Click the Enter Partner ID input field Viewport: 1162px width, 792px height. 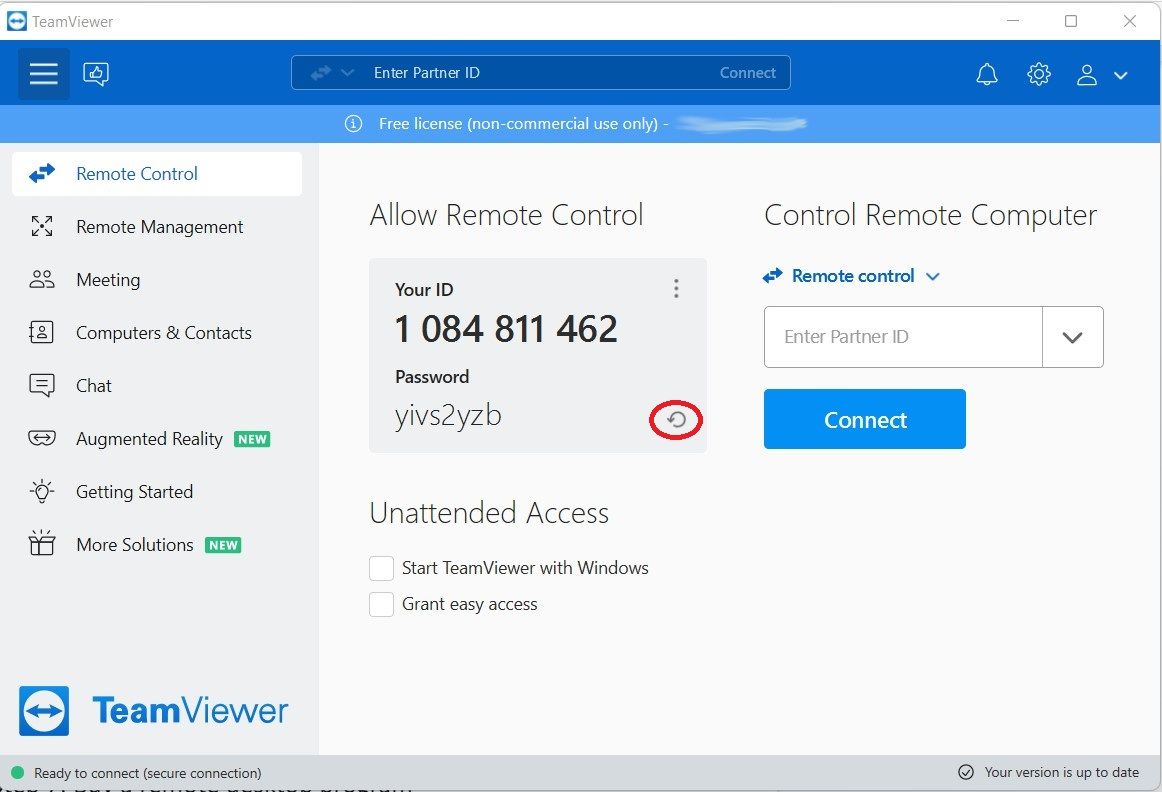(x=900, y=336)
